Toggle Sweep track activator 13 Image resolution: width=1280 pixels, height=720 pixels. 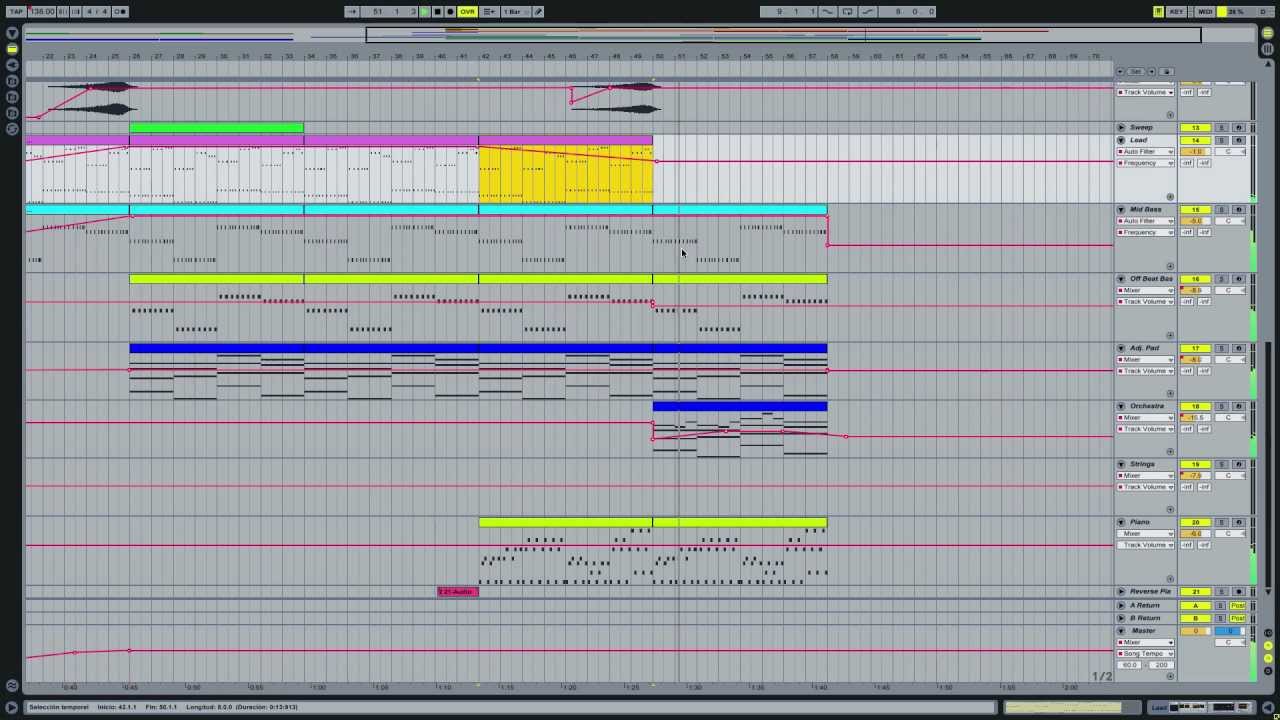pyautogui.click(x=1195, y=128)
